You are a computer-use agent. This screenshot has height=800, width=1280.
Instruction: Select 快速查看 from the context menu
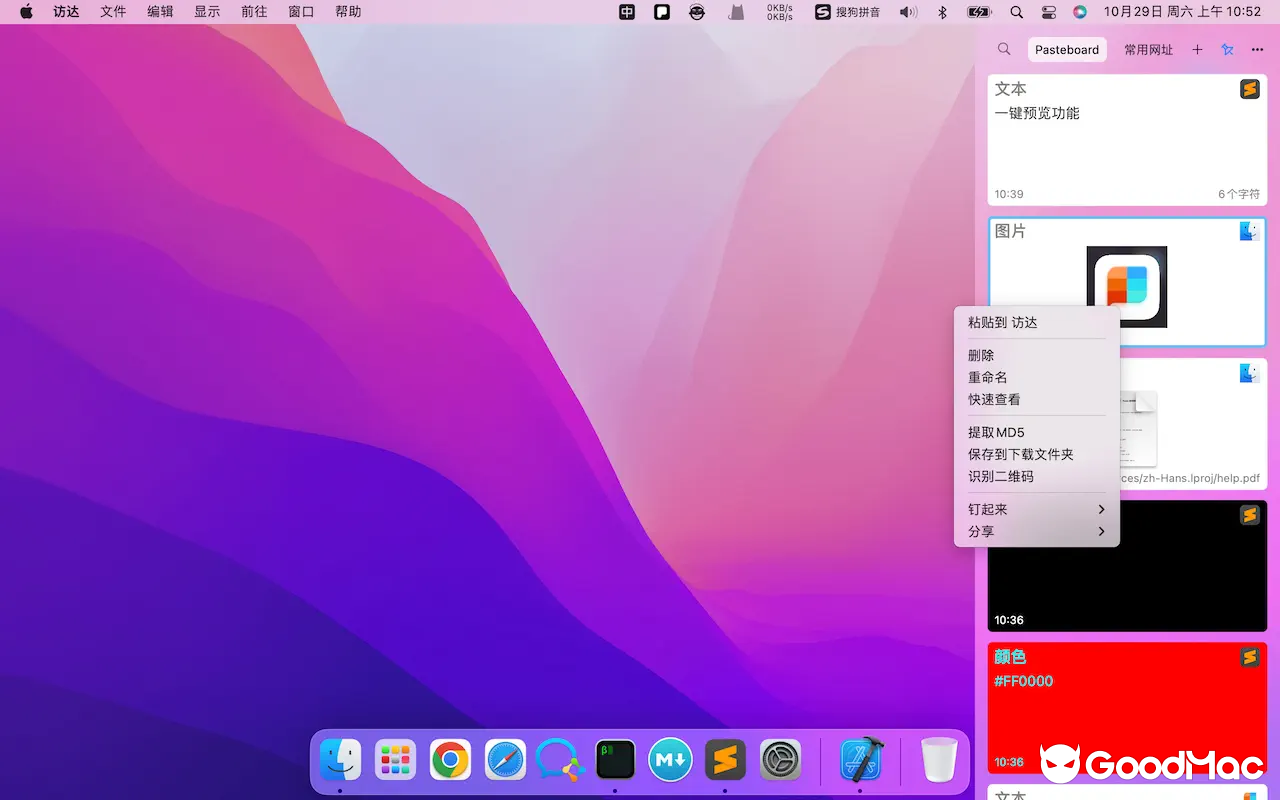point(994,399)
